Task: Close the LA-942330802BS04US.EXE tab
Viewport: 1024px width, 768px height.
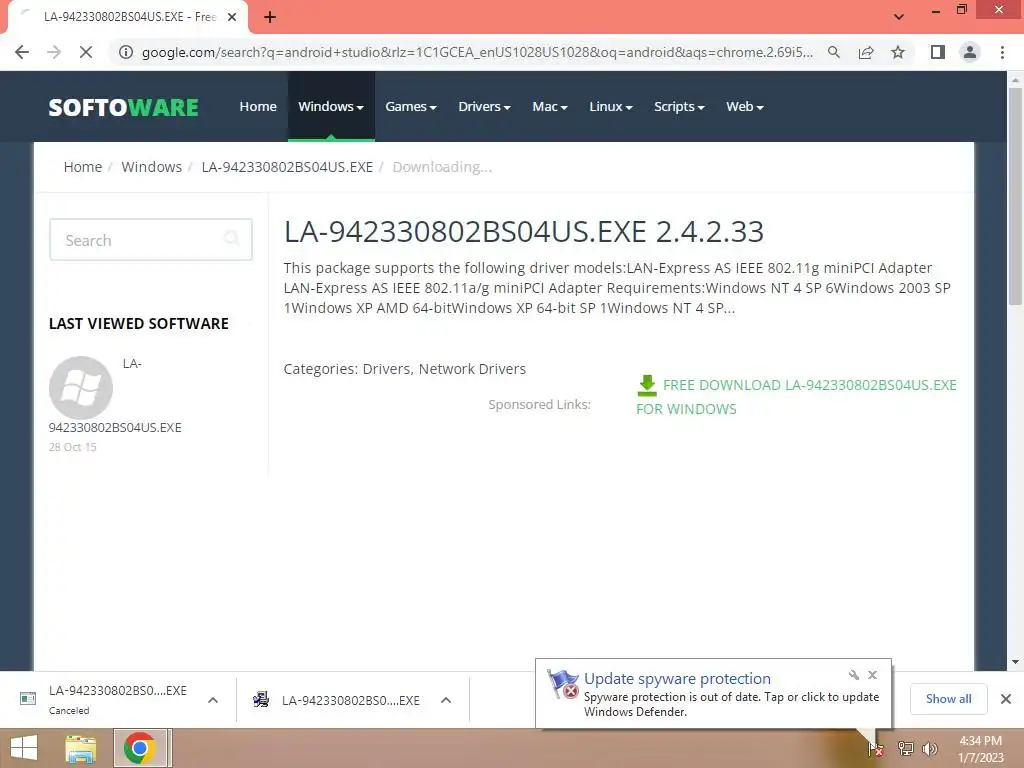Action: pyautogui.click(x=232, y=18)
